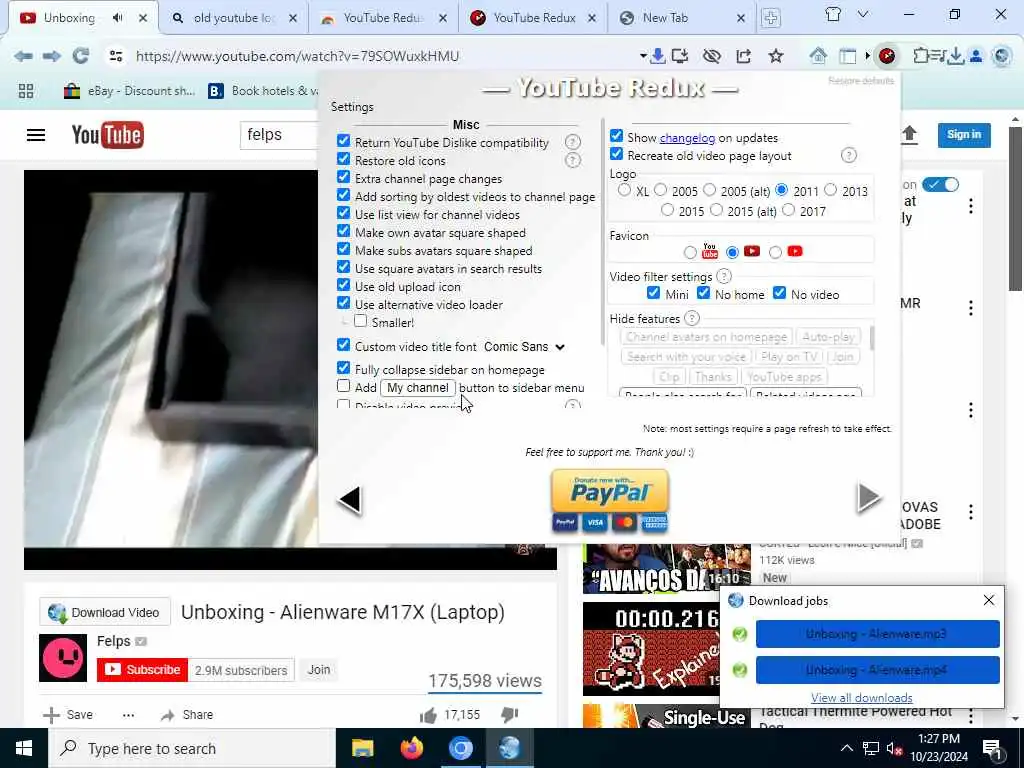The height and width of the screenshot is (768, 1024).
Task: Click the YouTube upload arrow icon
Action: tap(909, 135)
